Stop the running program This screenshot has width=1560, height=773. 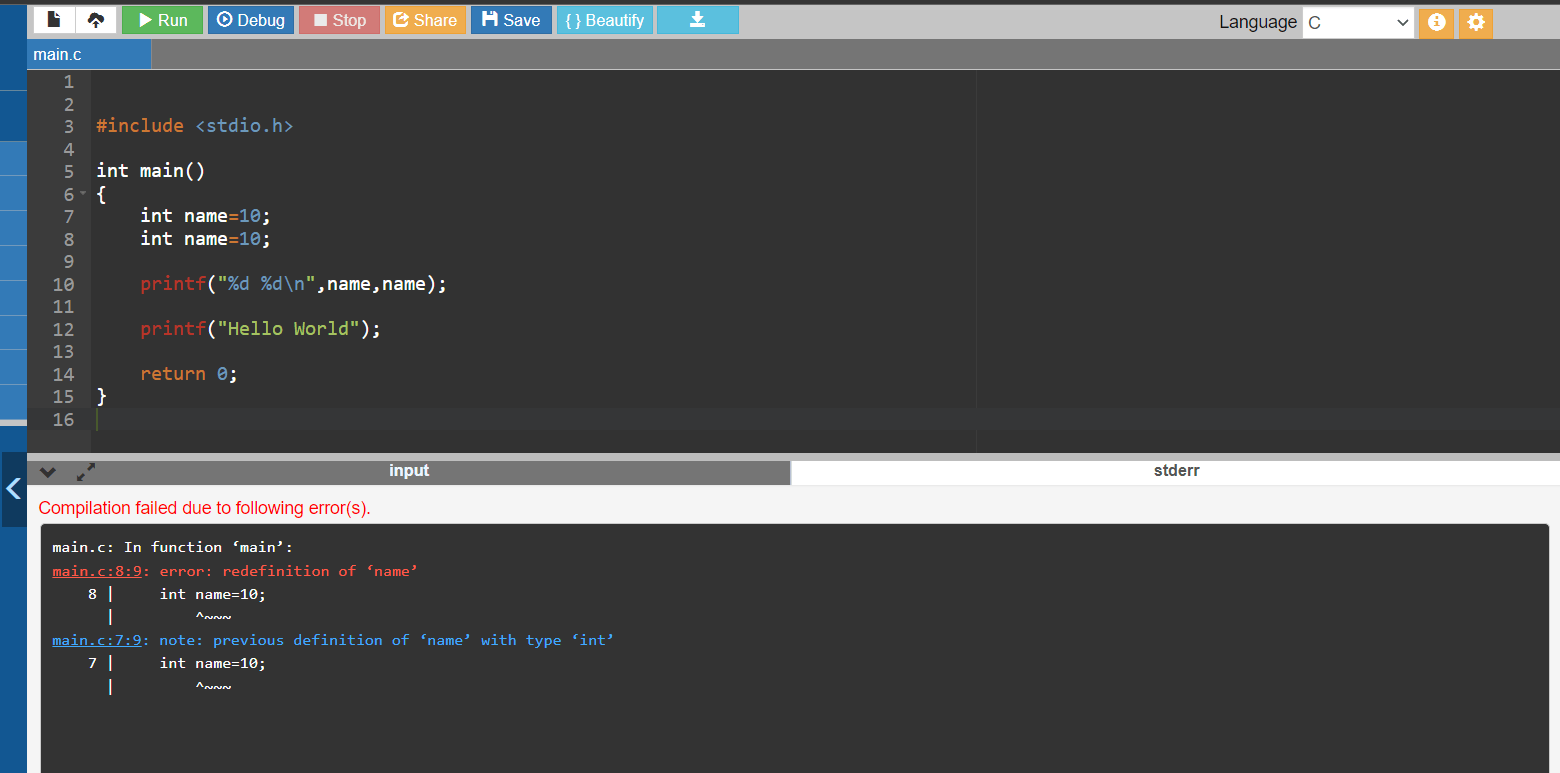(x=339, y=20)
